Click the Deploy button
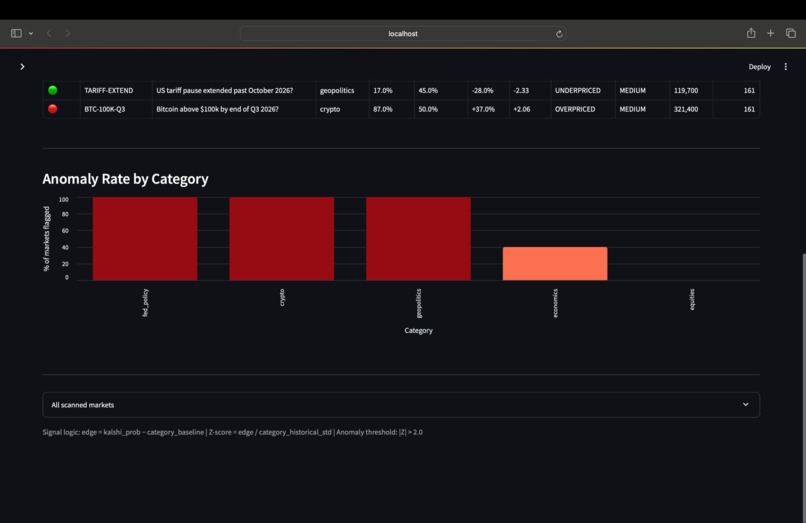Viewport: 806px width, 523px height. [759, 67]
